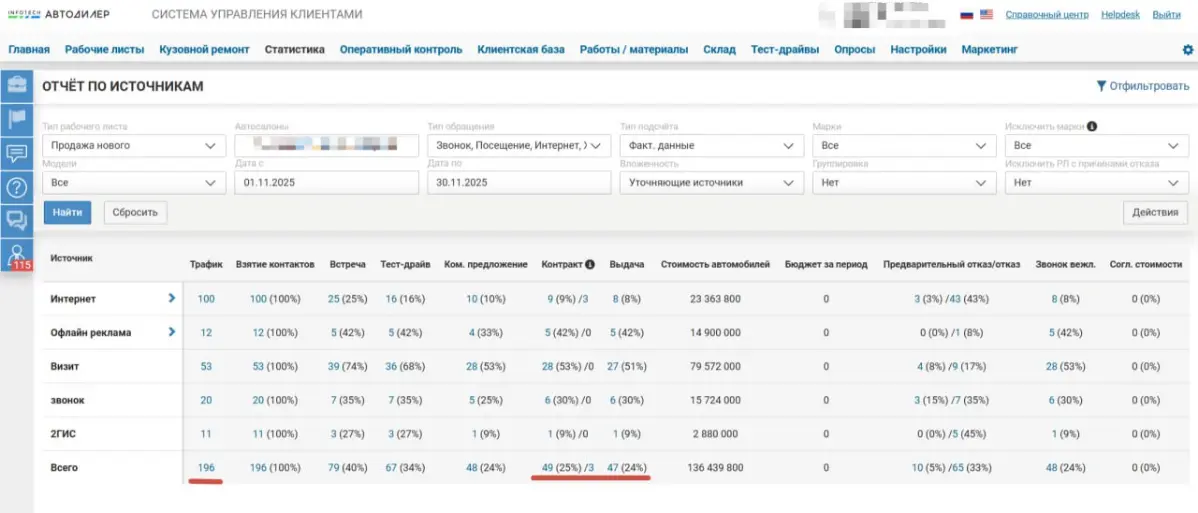Viewport: 1198px width, 513px height.
Task: Click Визит Ком. предложение value 28
Action: (472, 366)
